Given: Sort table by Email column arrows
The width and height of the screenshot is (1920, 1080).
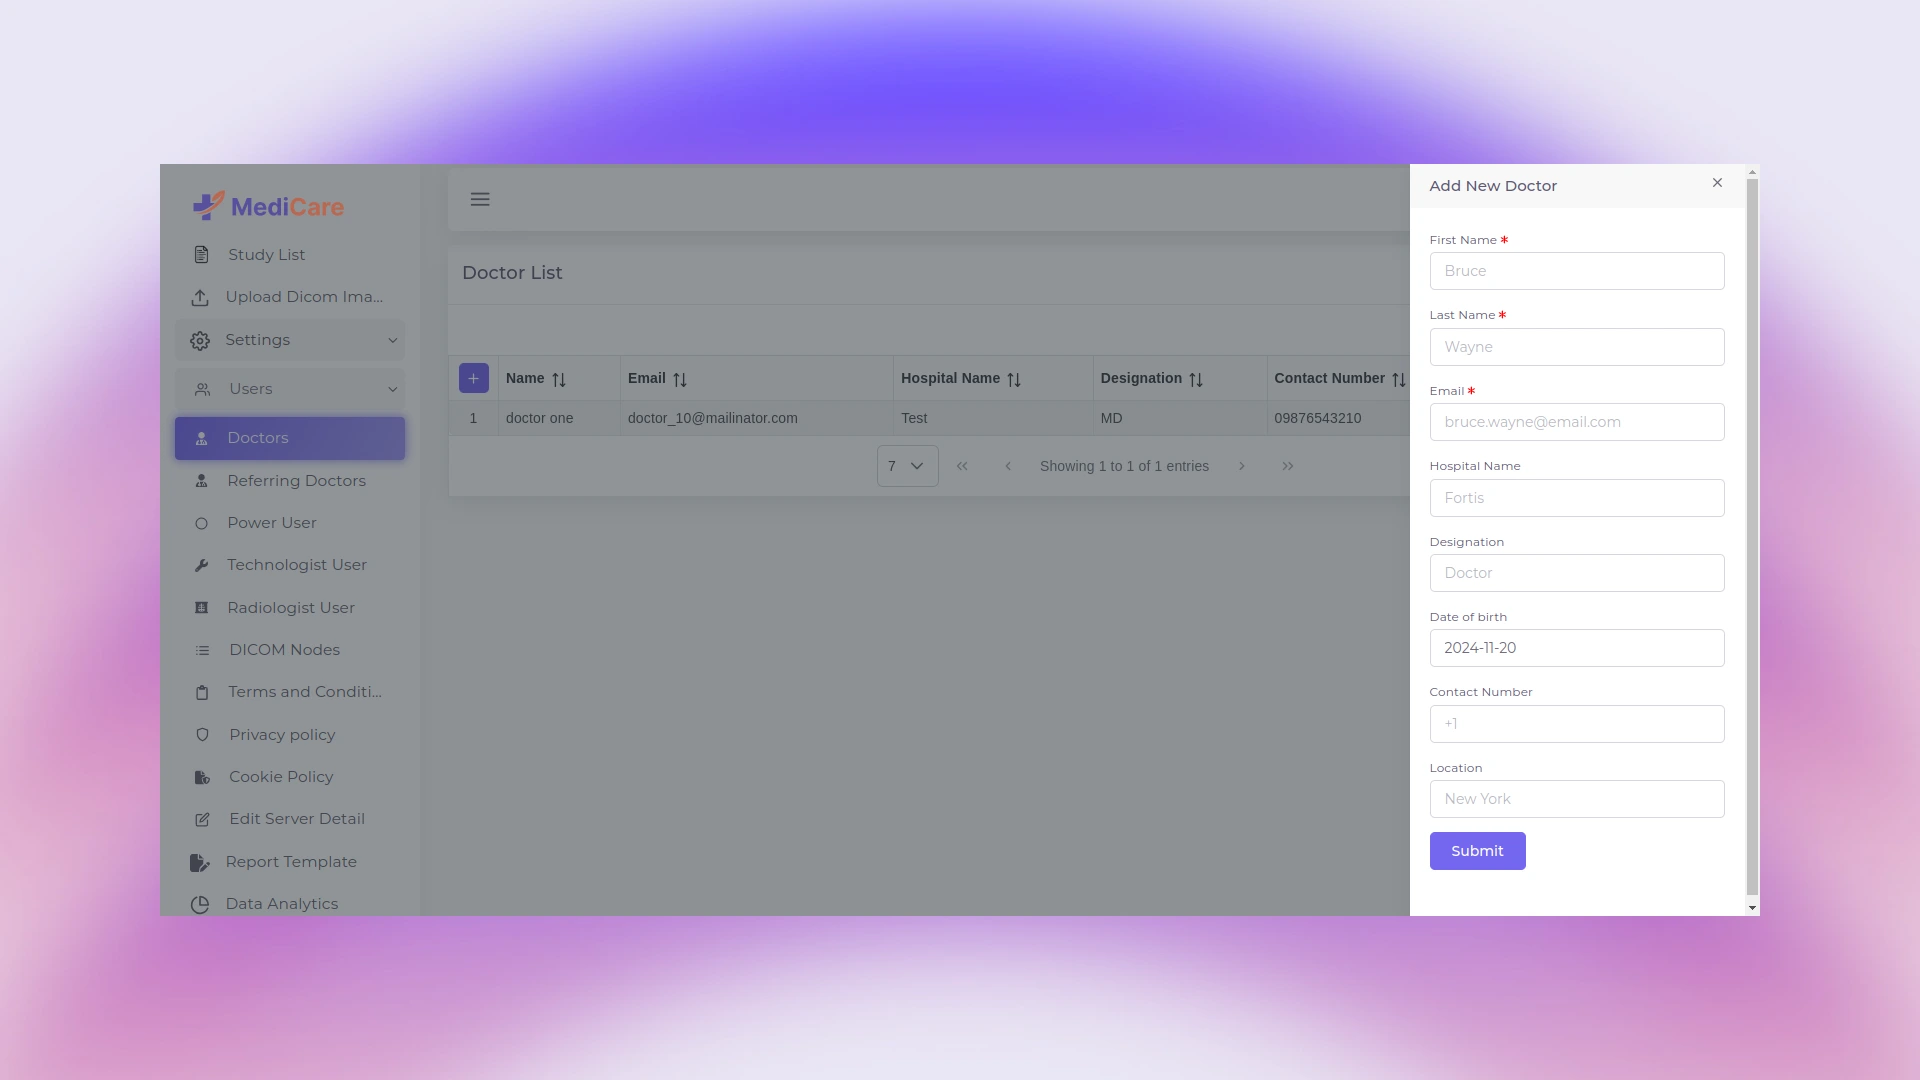Looking at the screenshot, I should click(x=680, y=379).
